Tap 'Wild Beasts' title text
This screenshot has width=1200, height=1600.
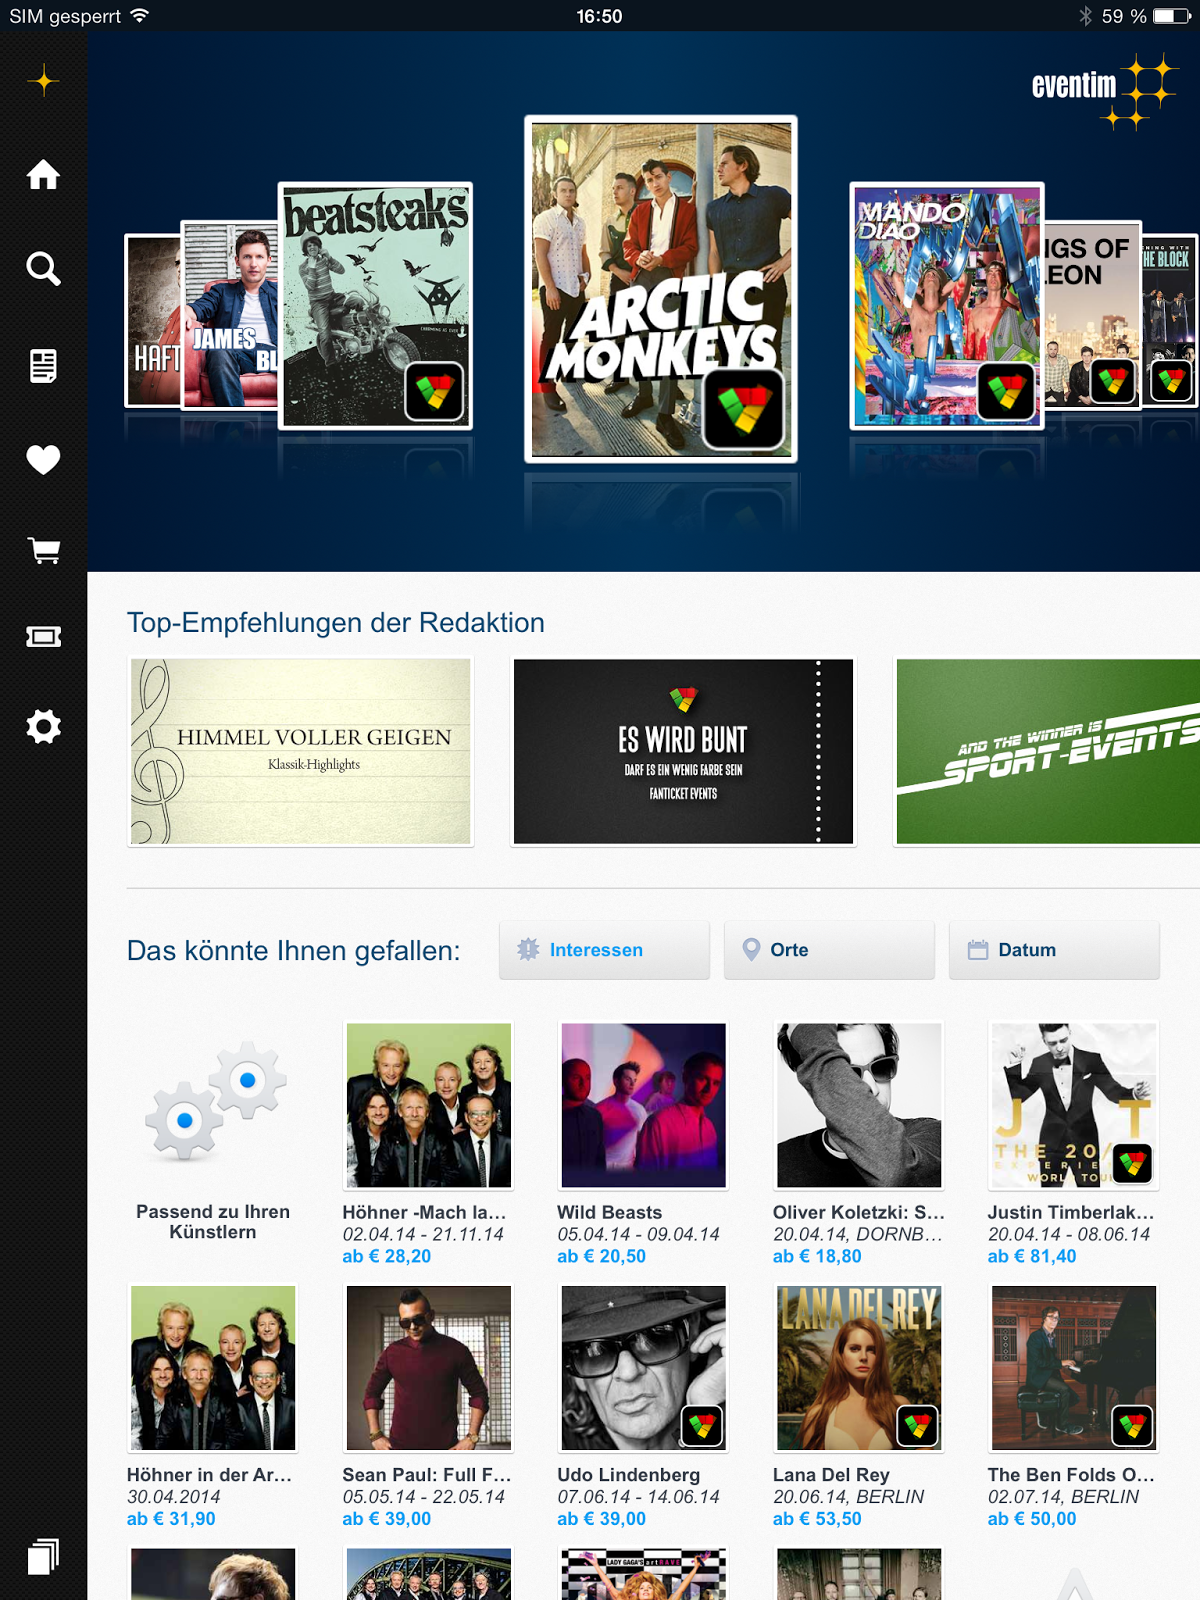pyautogui.click(x=609, y=1212)
